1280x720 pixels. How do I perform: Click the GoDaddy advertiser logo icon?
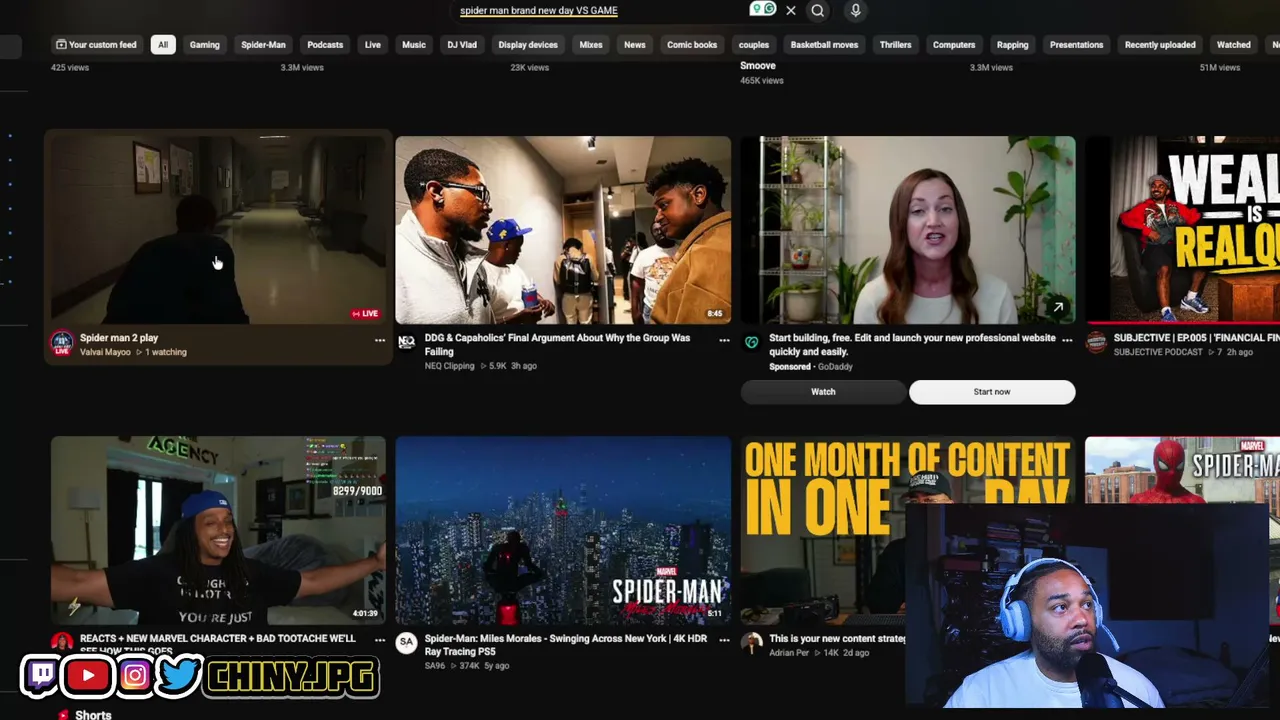click(x=751, y=342)
